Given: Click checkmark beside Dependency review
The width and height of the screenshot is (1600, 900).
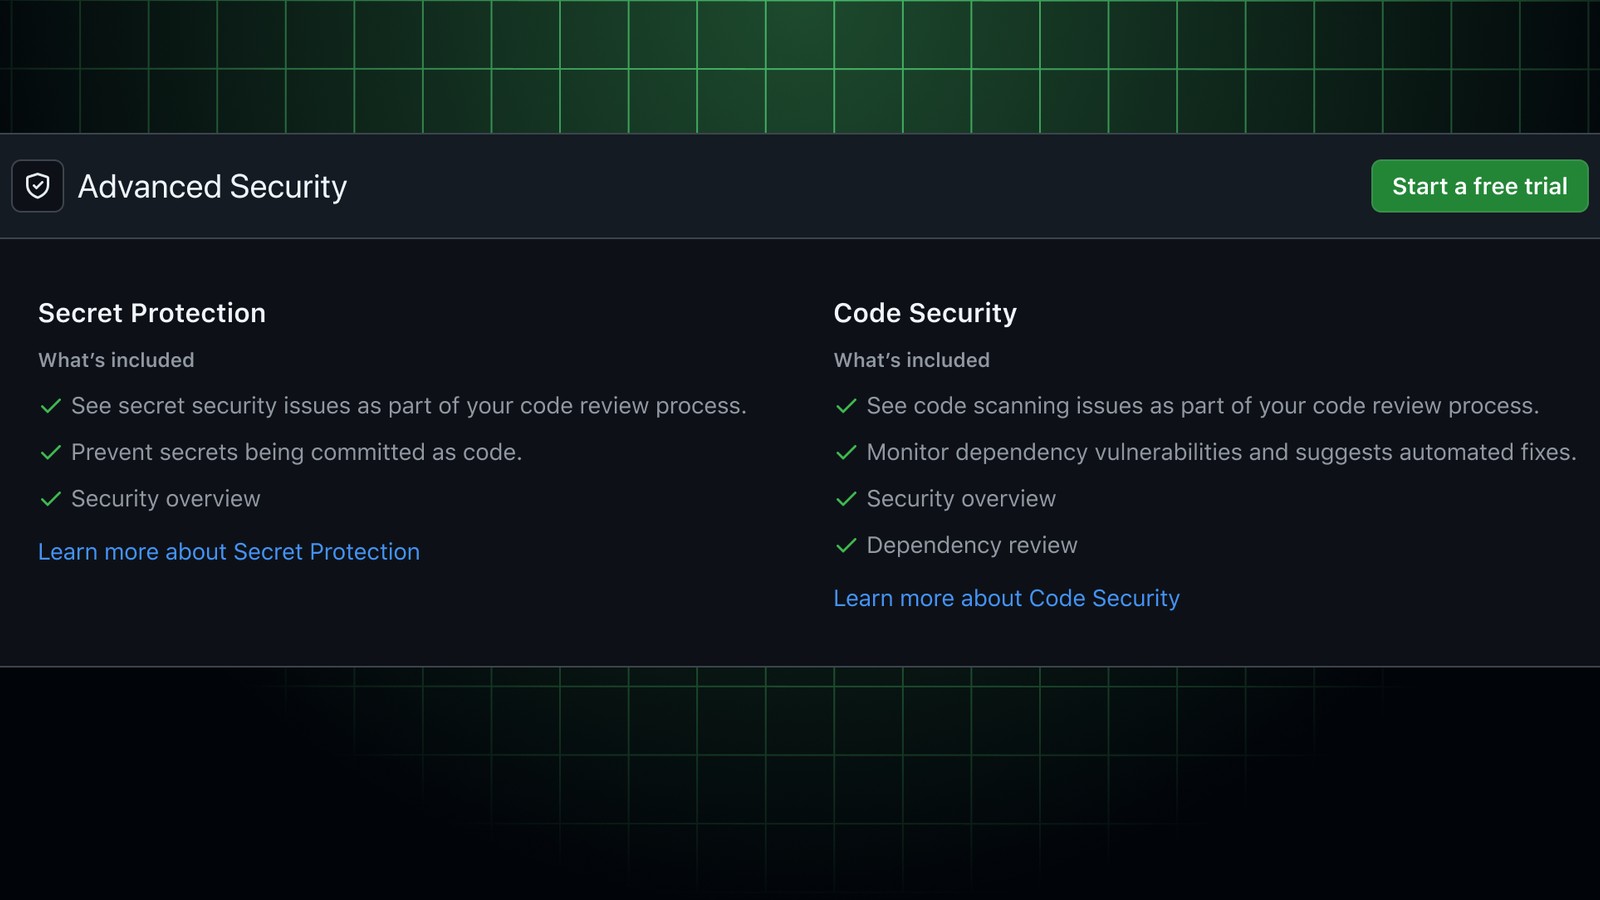Looking at the screenshot, I should [846, 546].
